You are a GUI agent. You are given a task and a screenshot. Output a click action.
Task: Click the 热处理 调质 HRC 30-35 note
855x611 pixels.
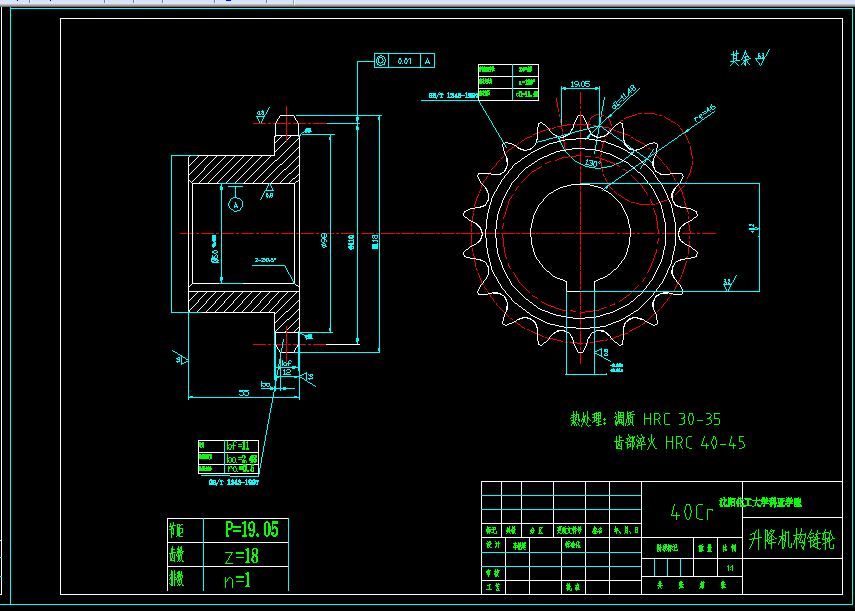click(x=646, y=419)
